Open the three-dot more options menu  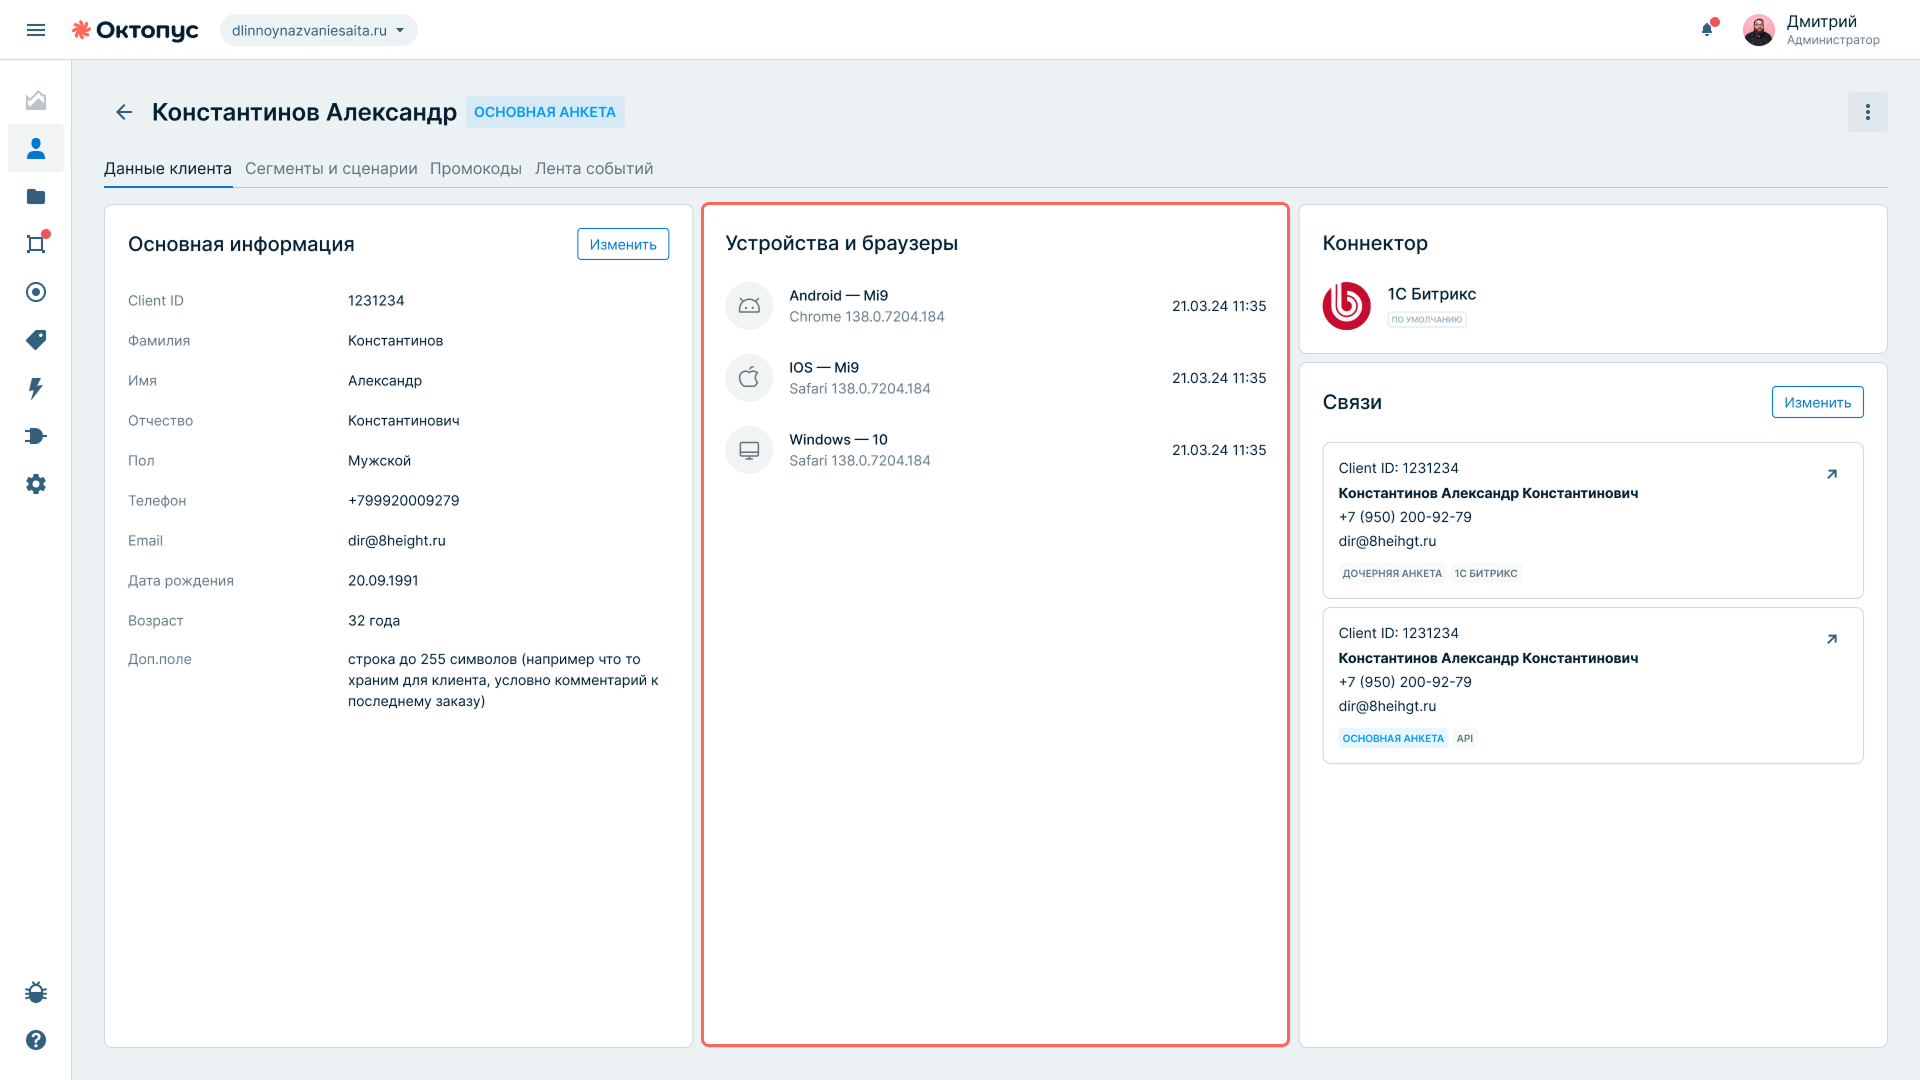1867,112
